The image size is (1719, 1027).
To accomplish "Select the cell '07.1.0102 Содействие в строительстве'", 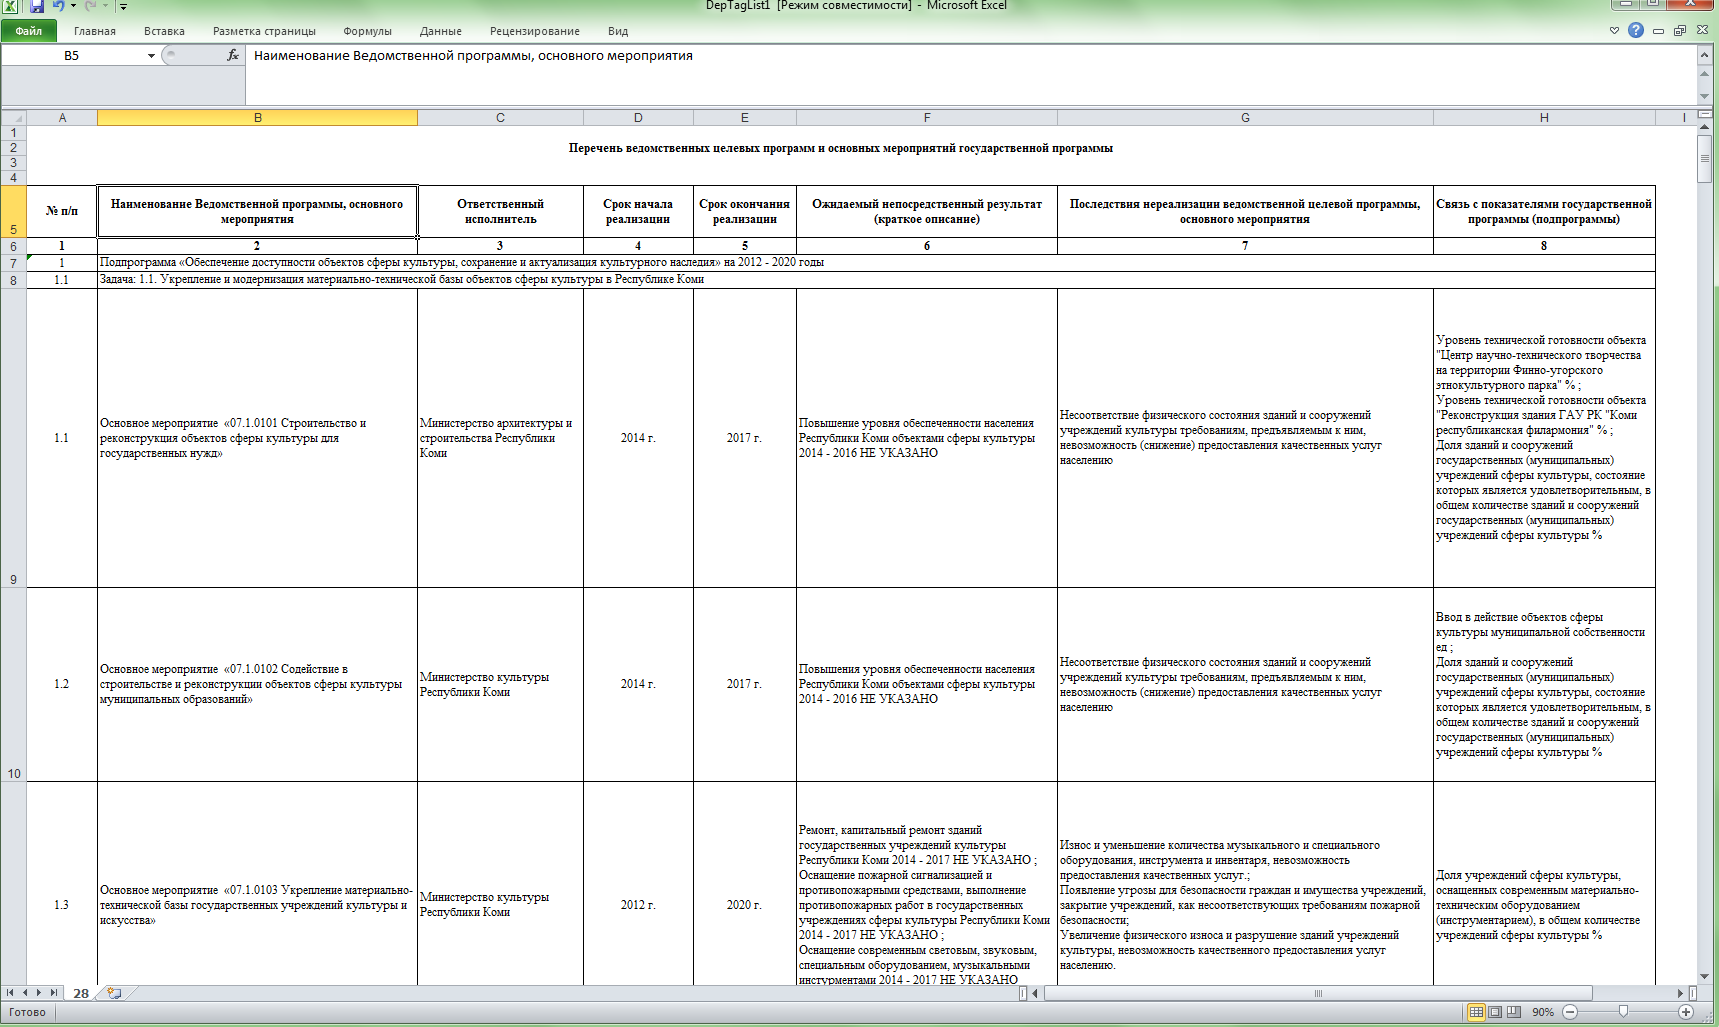I will [257, 684].
